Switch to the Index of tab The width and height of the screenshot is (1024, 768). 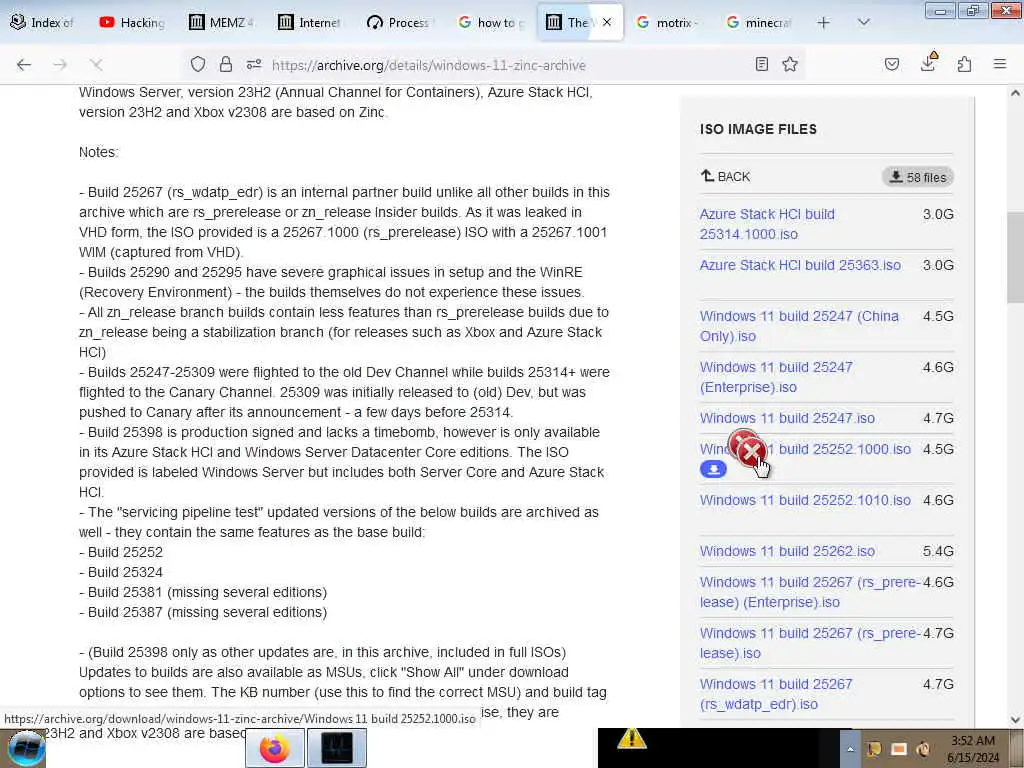tap(44, 23)
